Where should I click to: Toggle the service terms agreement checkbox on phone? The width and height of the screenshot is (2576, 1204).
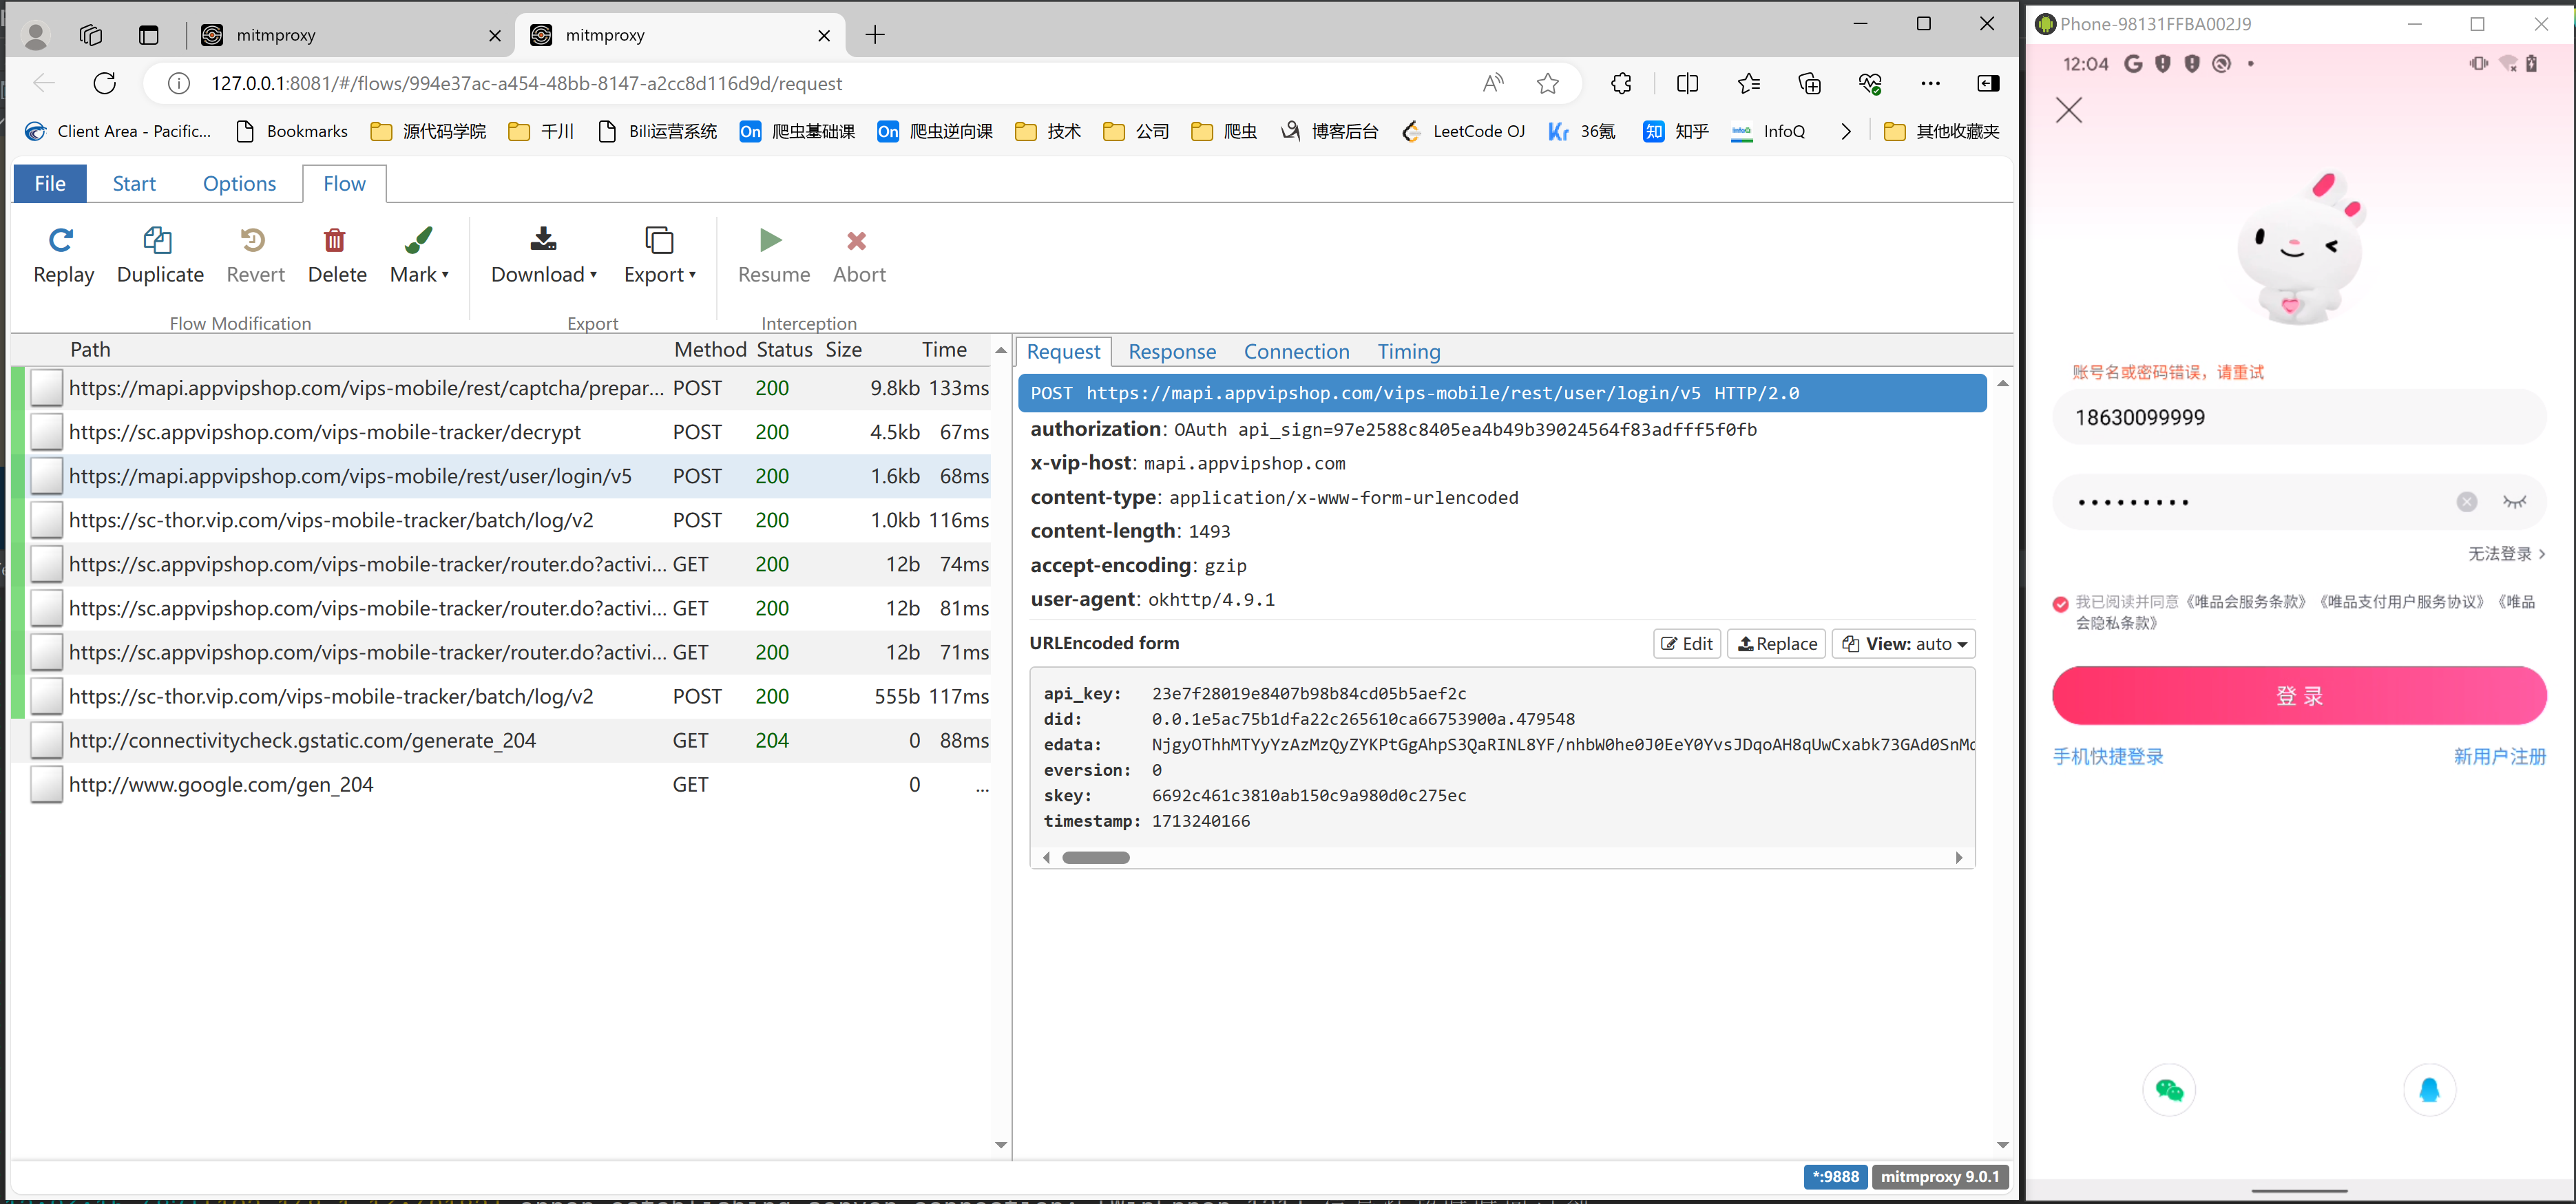click(2060, 603)
